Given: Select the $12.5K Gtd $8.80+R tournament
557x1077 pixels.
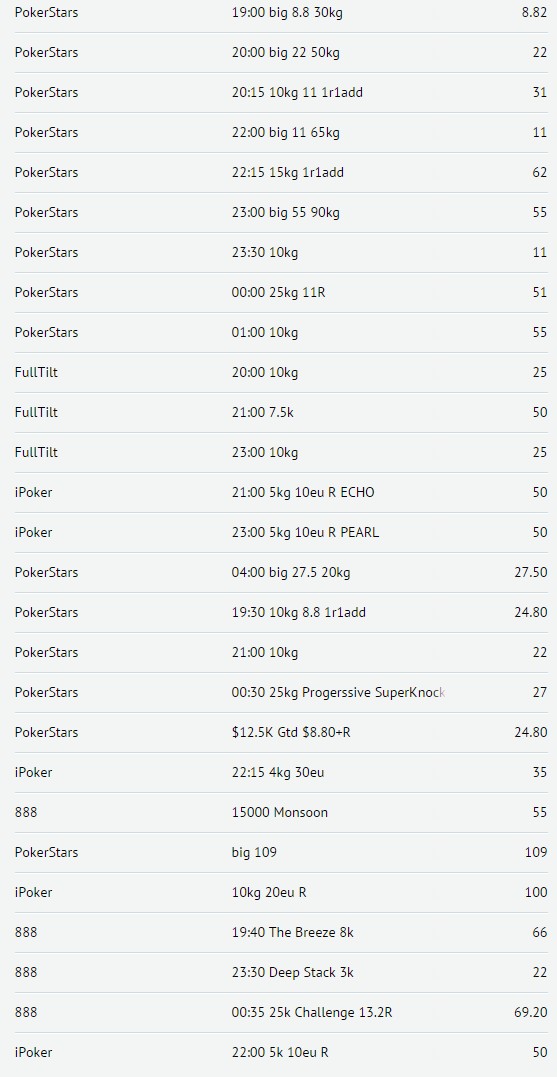Looking at the screenshot, I should coord(278,732).
